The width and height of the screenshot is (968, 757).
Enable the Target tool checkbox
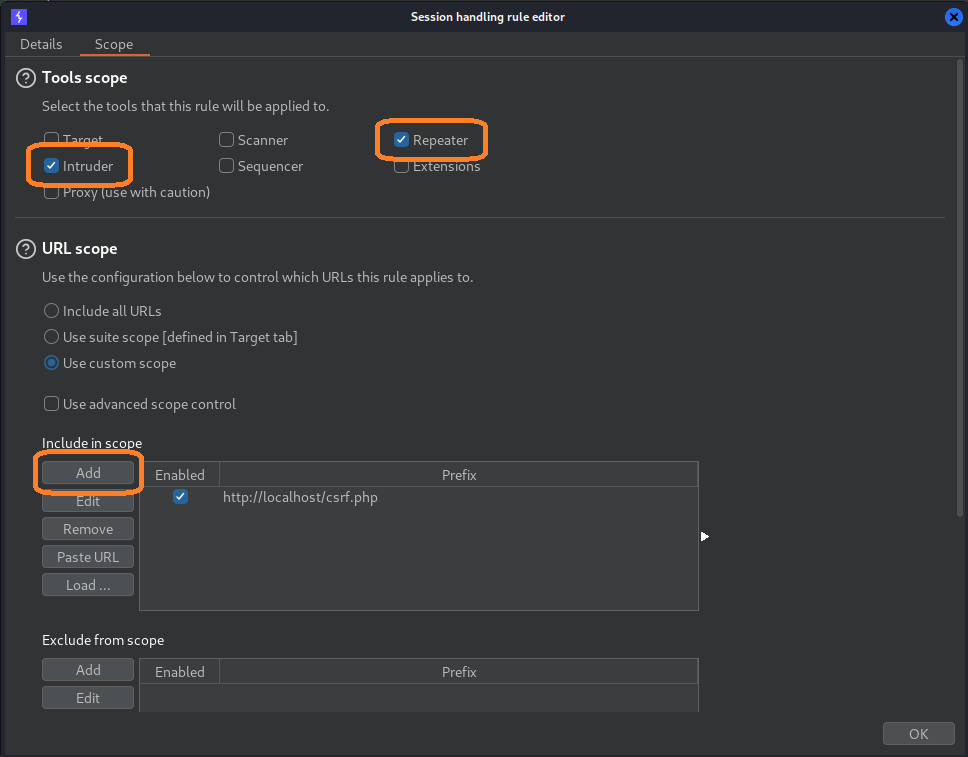50,139
